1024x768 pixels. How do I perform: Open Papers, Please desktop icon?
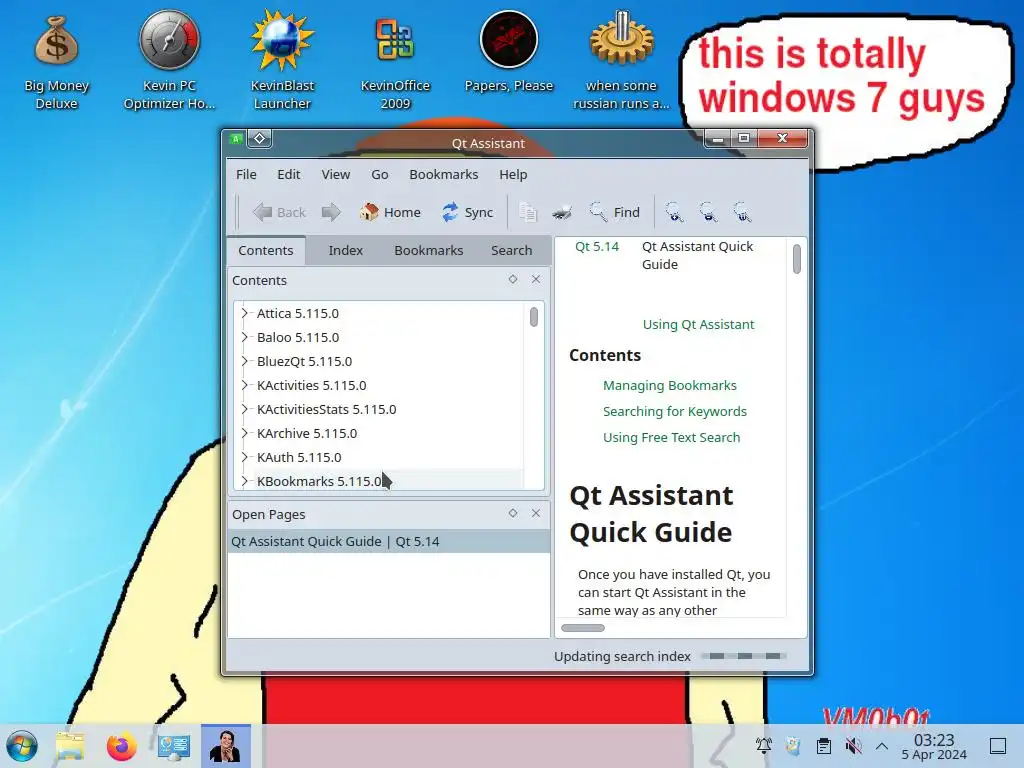[509, 52]
